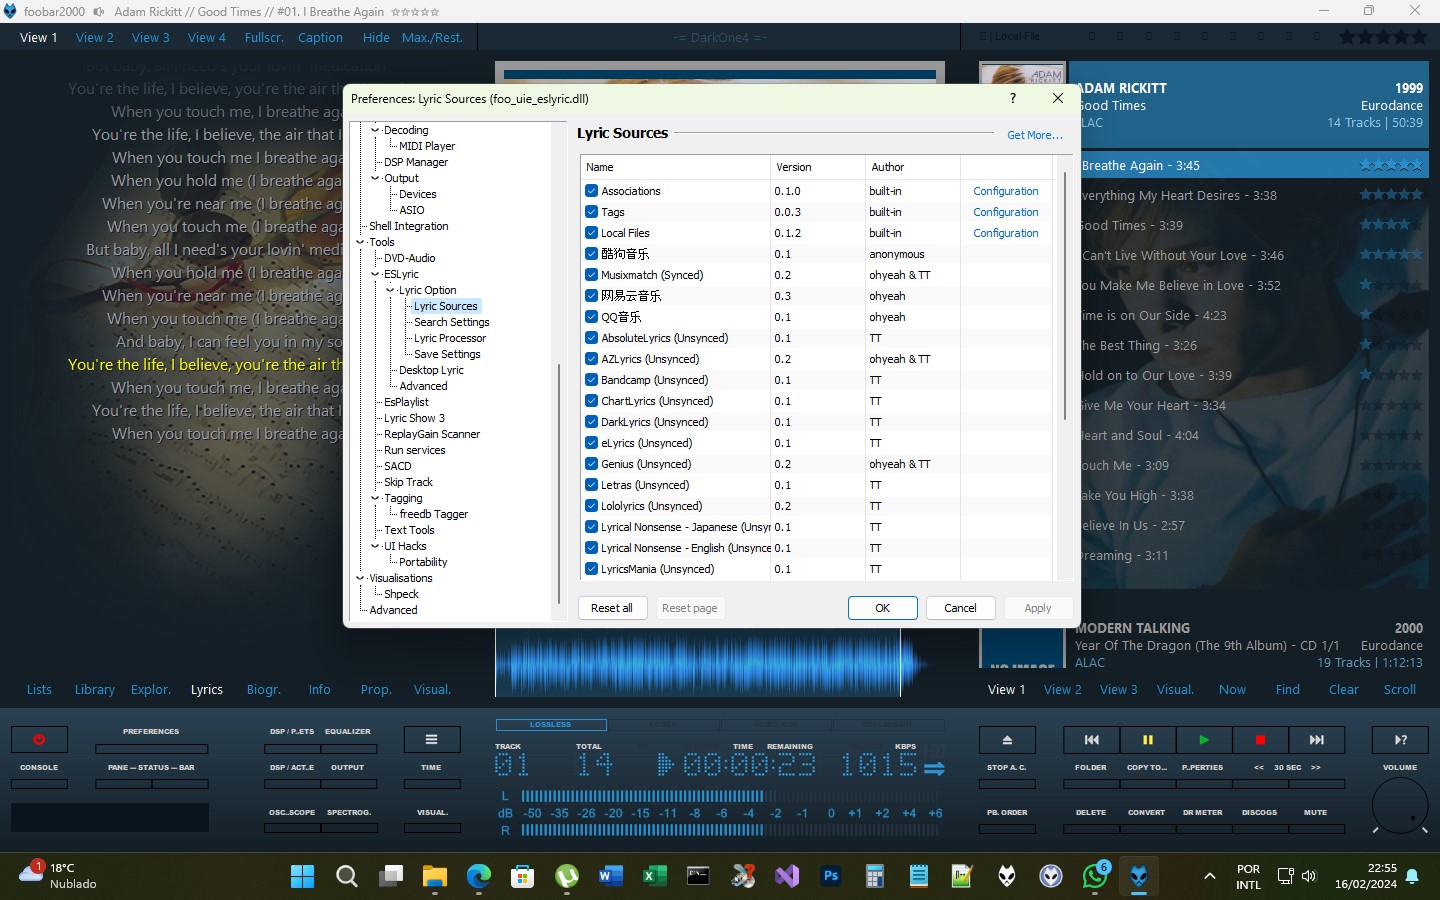Adjust the round volume knob
Image resolution: width=1440 pixels, height=900 pixels.
click(1400, 805)
